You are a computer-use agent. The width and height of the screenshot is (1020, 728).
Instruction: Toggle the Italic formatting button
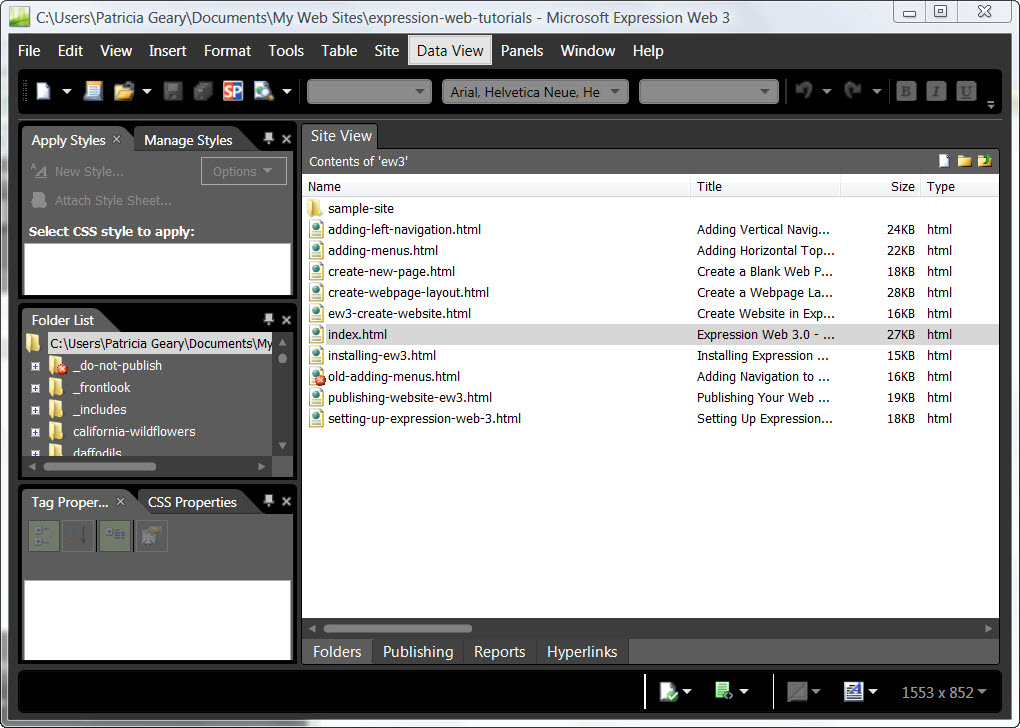click(936, 91)
